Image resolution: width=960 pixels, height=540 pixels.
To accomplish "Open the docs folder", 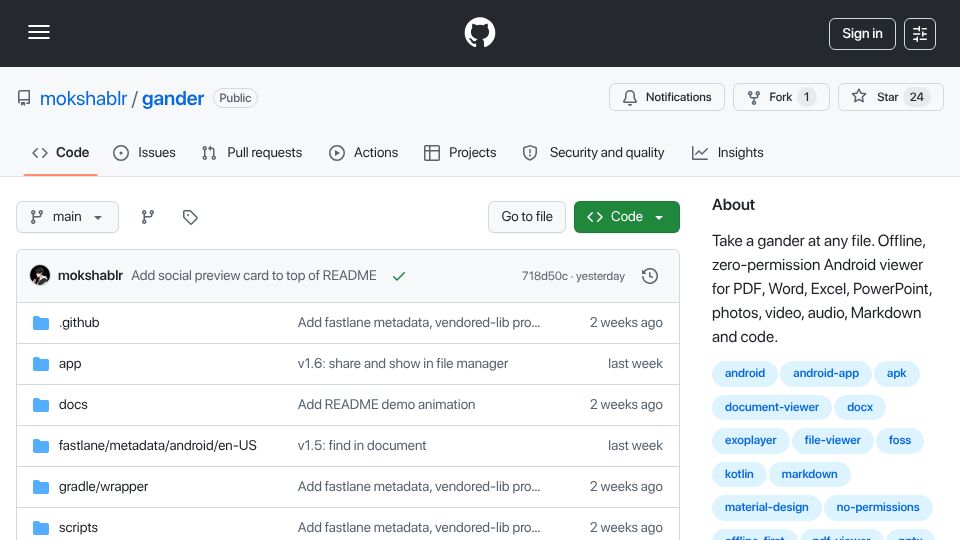I will click(73, 405).
